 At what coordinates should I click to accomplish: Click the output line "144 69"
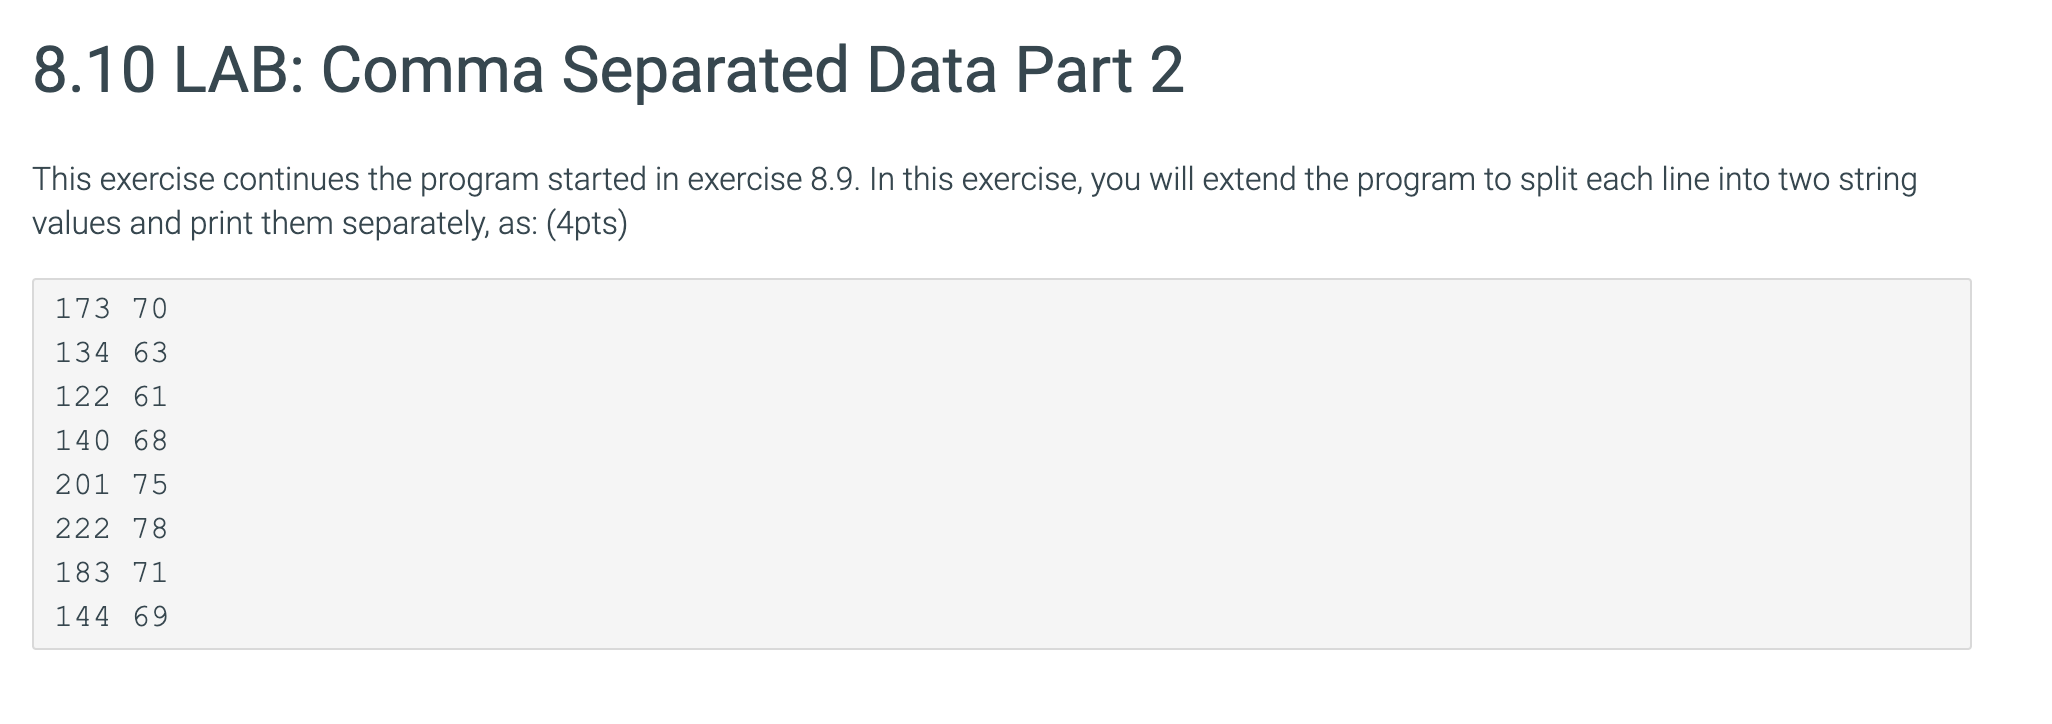point(112,617)
